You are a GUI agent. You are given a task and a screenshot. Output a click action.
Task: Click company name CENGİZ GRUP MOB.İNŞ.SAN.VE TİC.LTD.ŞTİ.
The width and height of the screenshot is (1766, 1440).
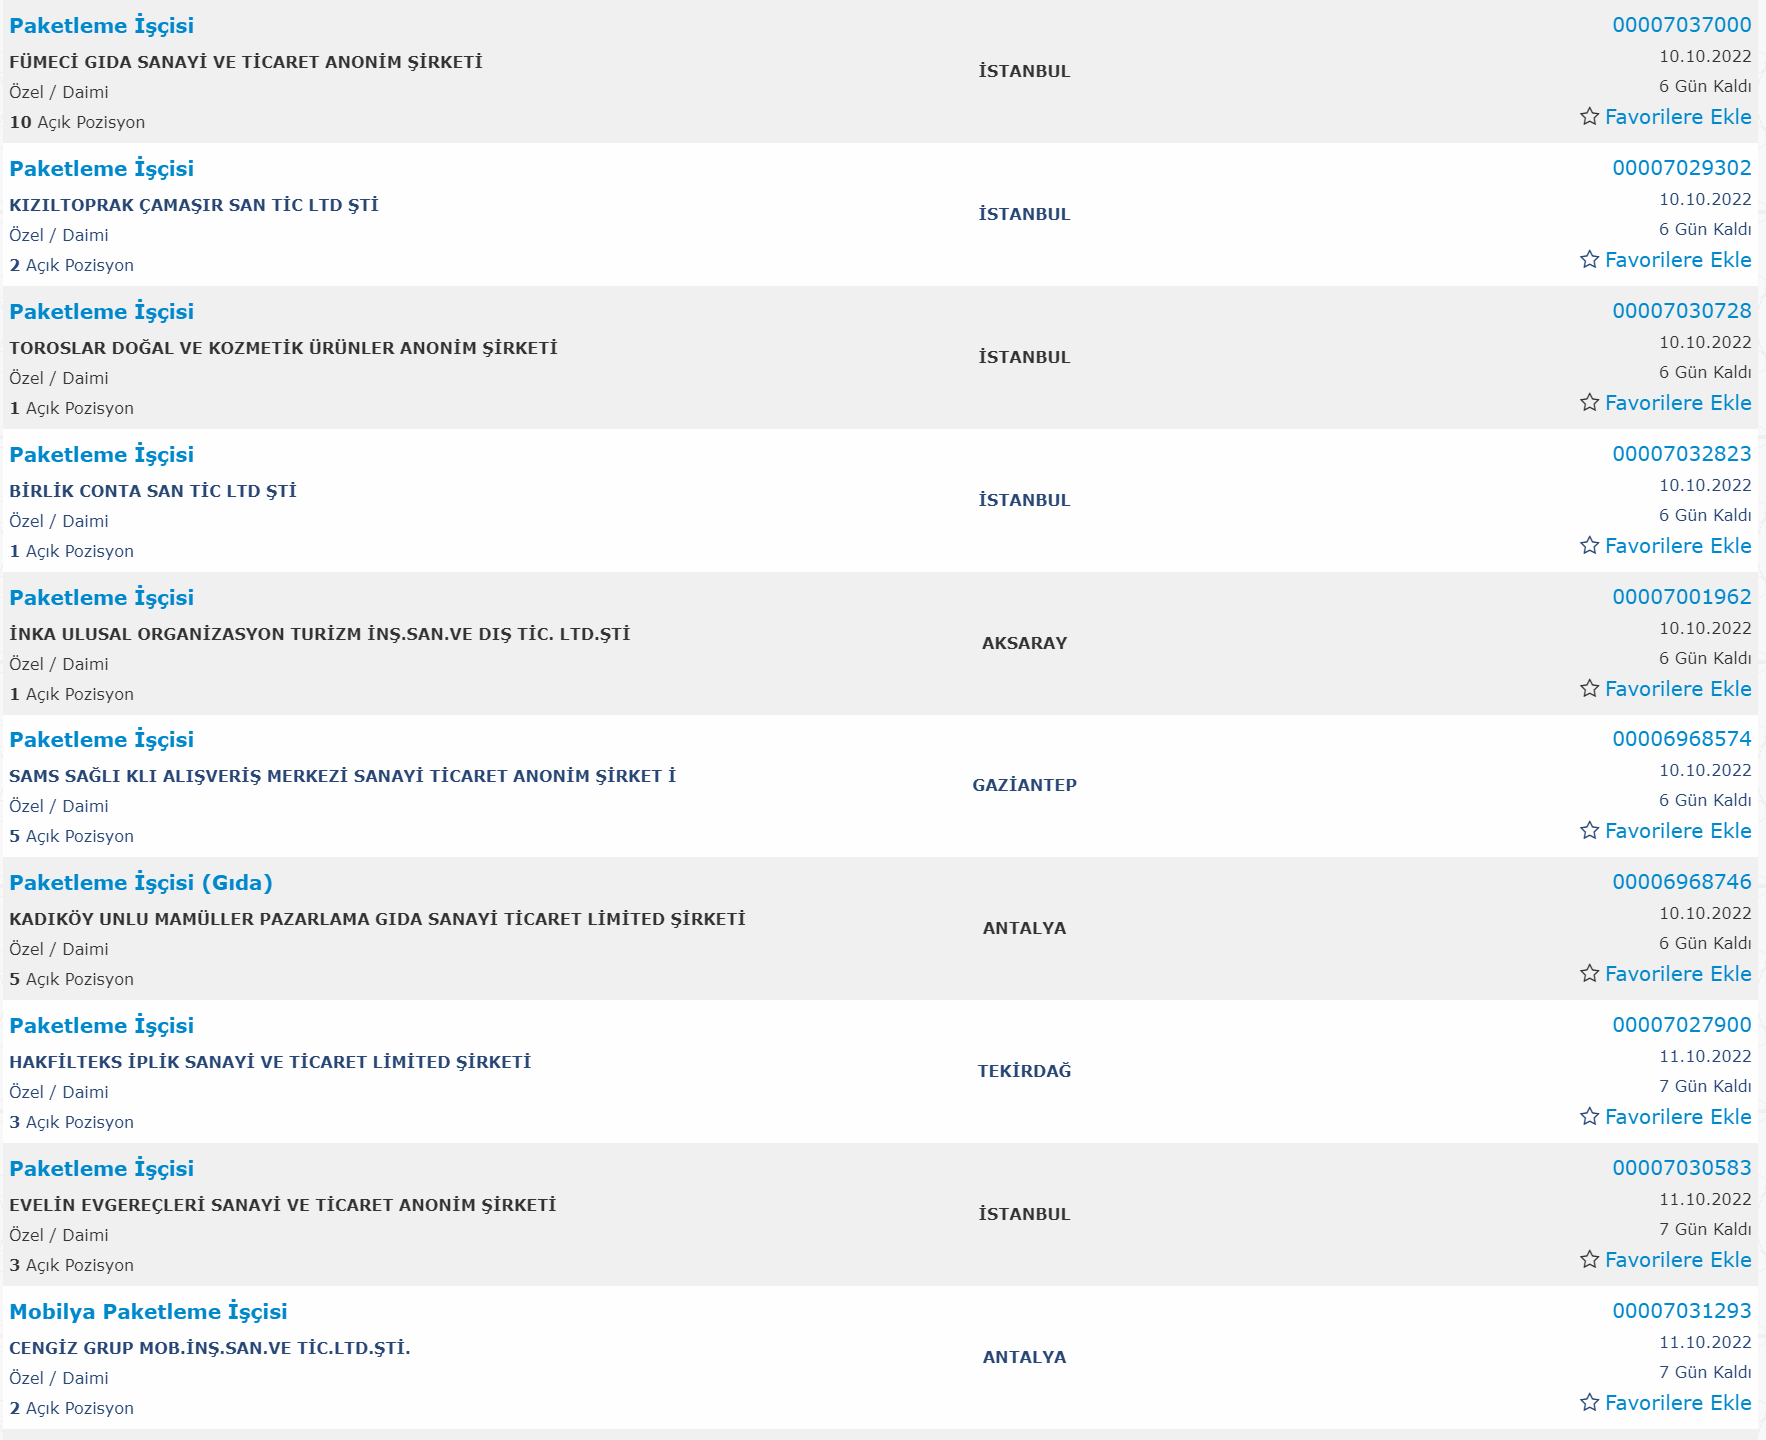[x=210, y=1348]
